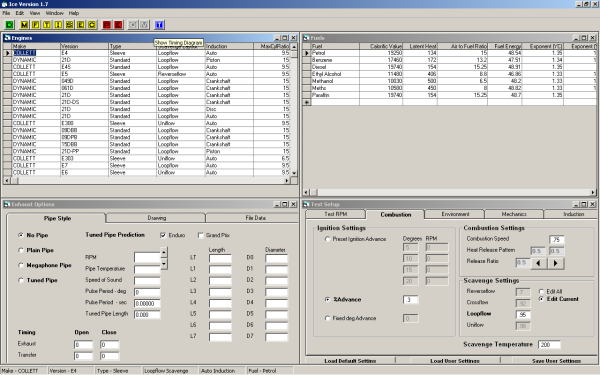Image resolution: width=600 pixels, height=375 pixels.
Task: Click the Scavenge Temperature field
Action: 549,344
